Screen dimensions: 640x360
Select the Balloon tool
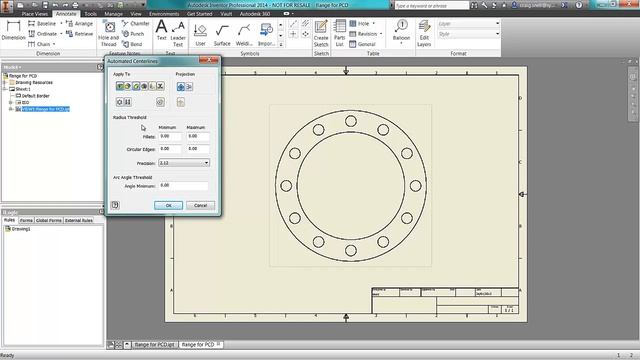tap(401, 31)
